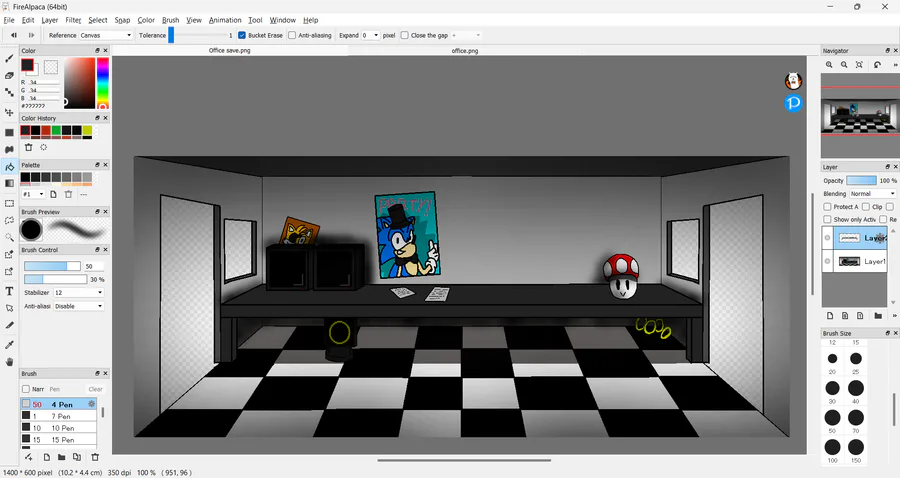The height and width of the screenshot is (478, 900).
Task: Open the Expand pixel value dropdown
Action: tap(370, 35)
